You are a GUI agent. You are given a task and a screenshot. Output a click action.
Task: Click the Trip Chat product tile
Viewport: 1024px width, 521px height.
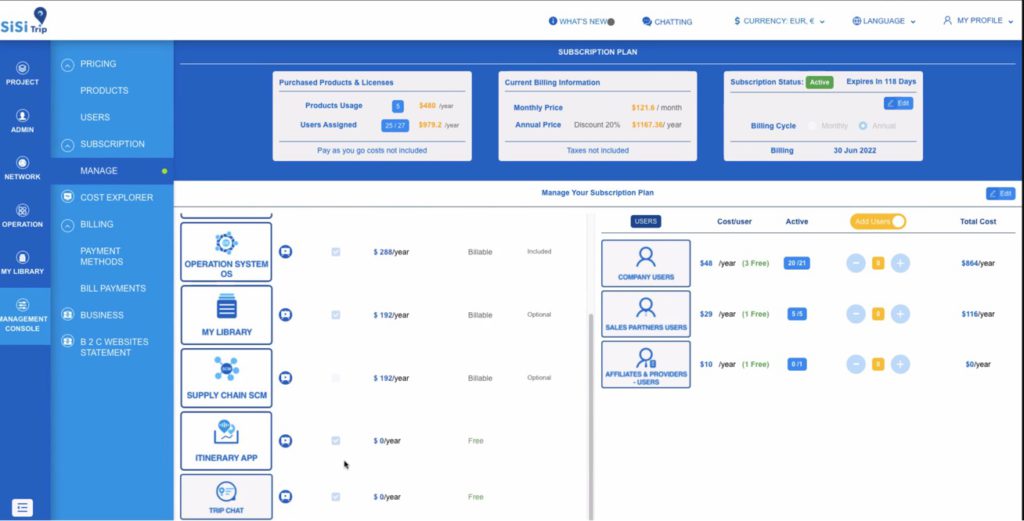pos(226,497)
